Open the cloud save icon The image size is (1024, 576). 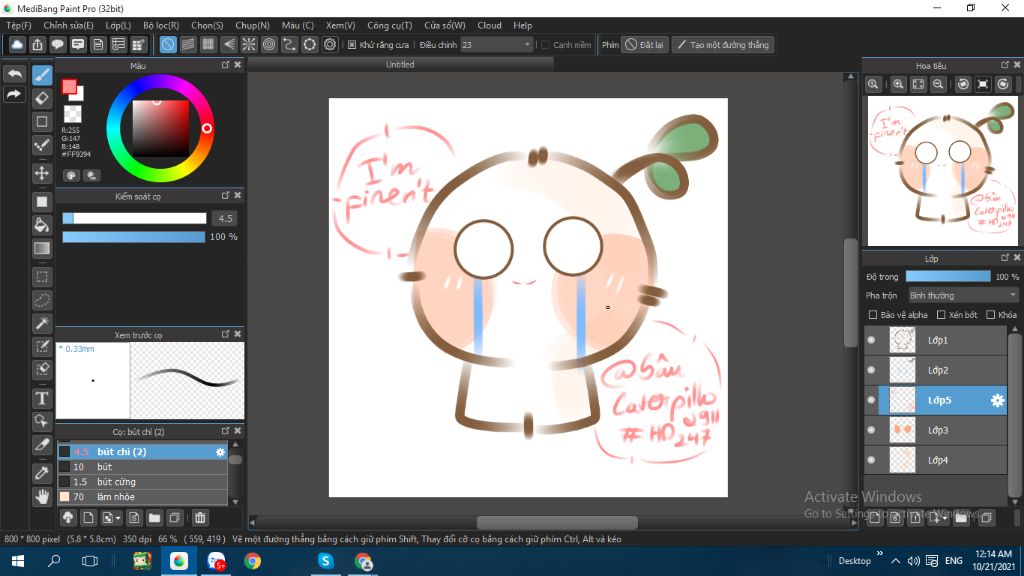17,44
